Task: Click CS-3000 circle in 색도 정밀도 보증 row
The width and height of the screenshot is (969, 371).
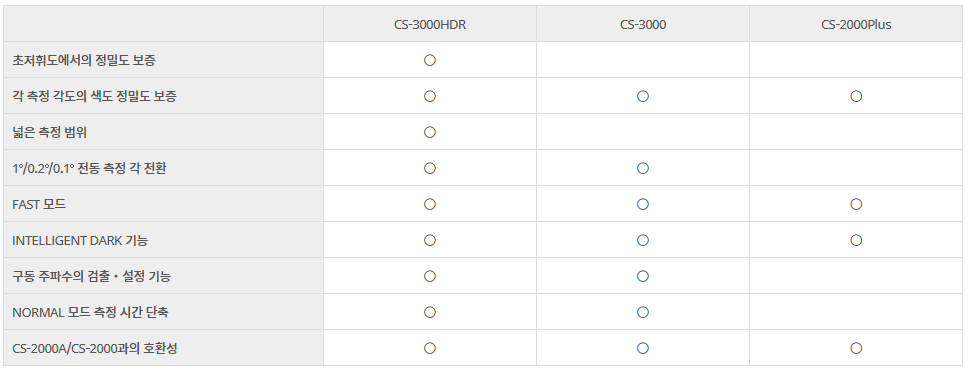Action: [643, 96]
